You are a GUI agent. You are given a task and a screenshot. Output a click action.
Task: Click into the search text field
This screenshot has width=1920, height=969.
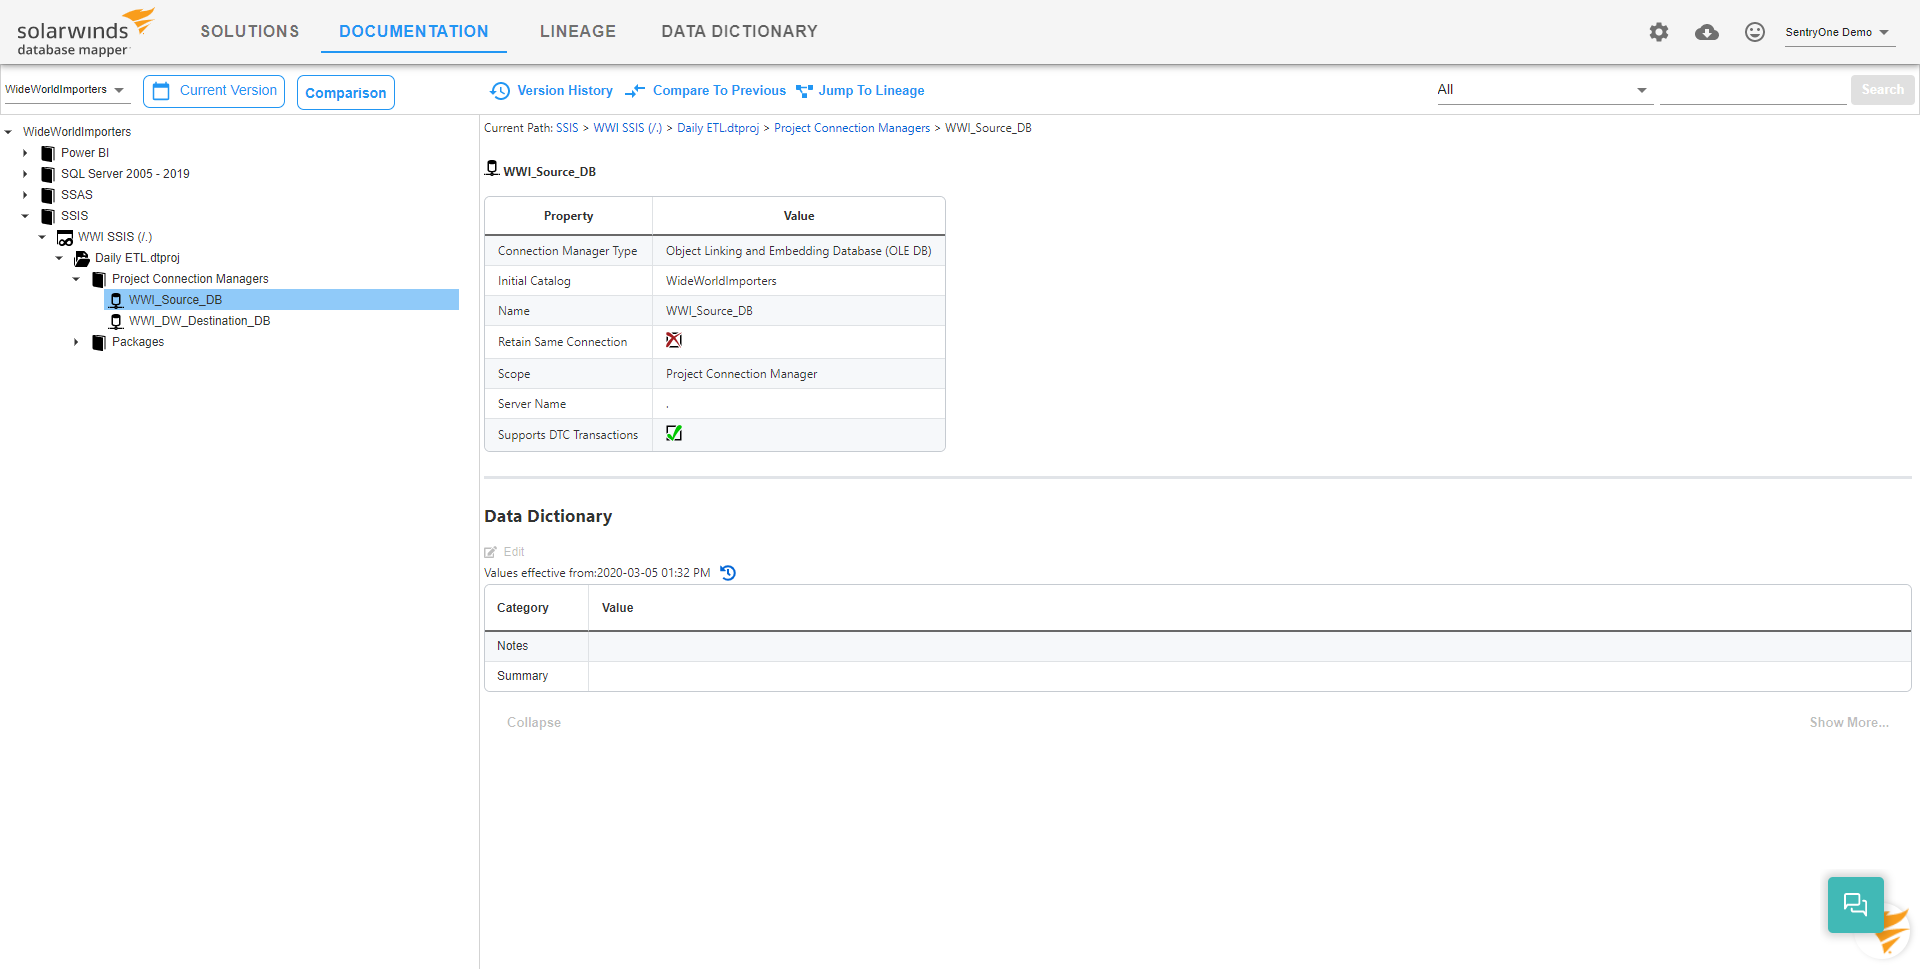pyautogui.click(x=1753, y=90)
